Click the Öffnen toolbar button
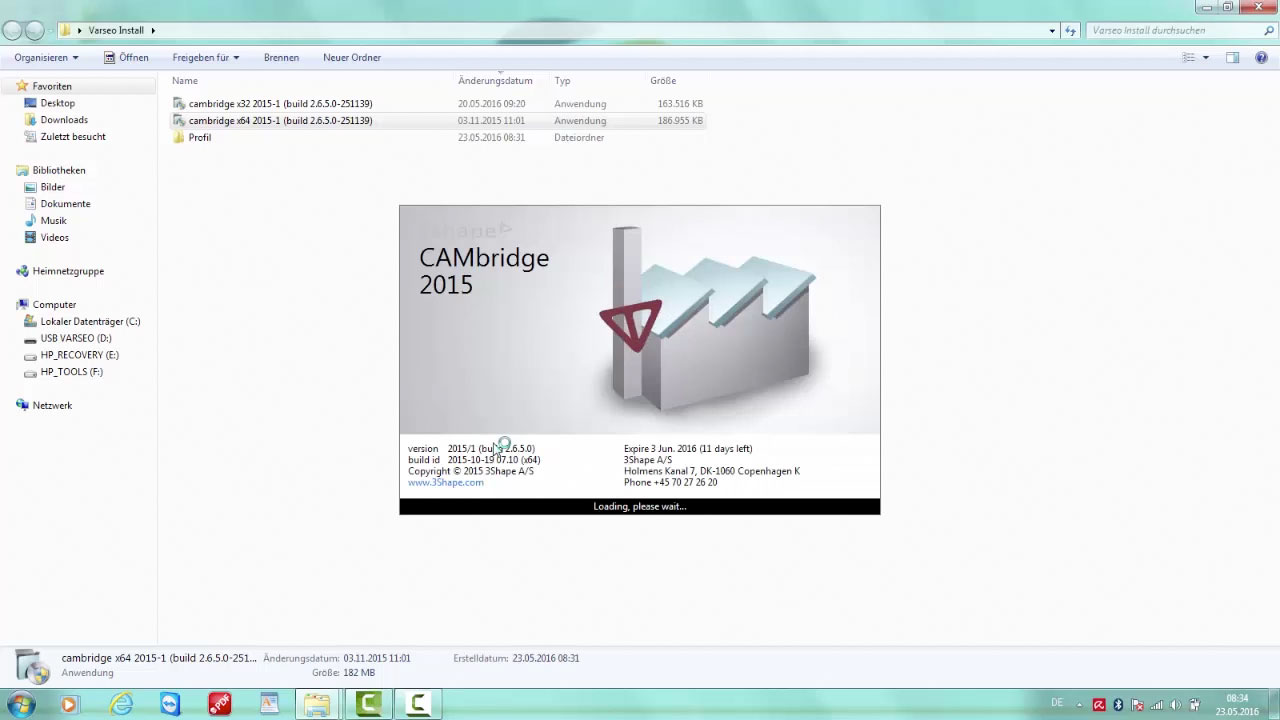The height and width of the screenshot is (720, 1280). [126, 58]
